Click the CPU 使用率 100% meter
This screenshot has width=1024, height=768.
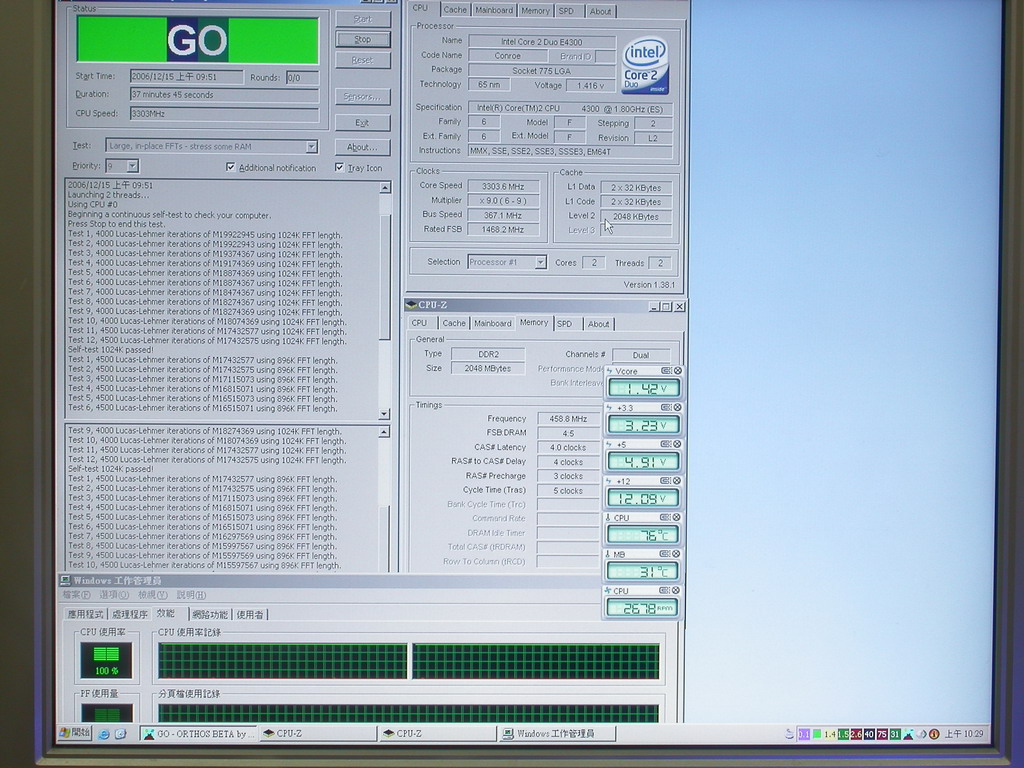(106, 660)
